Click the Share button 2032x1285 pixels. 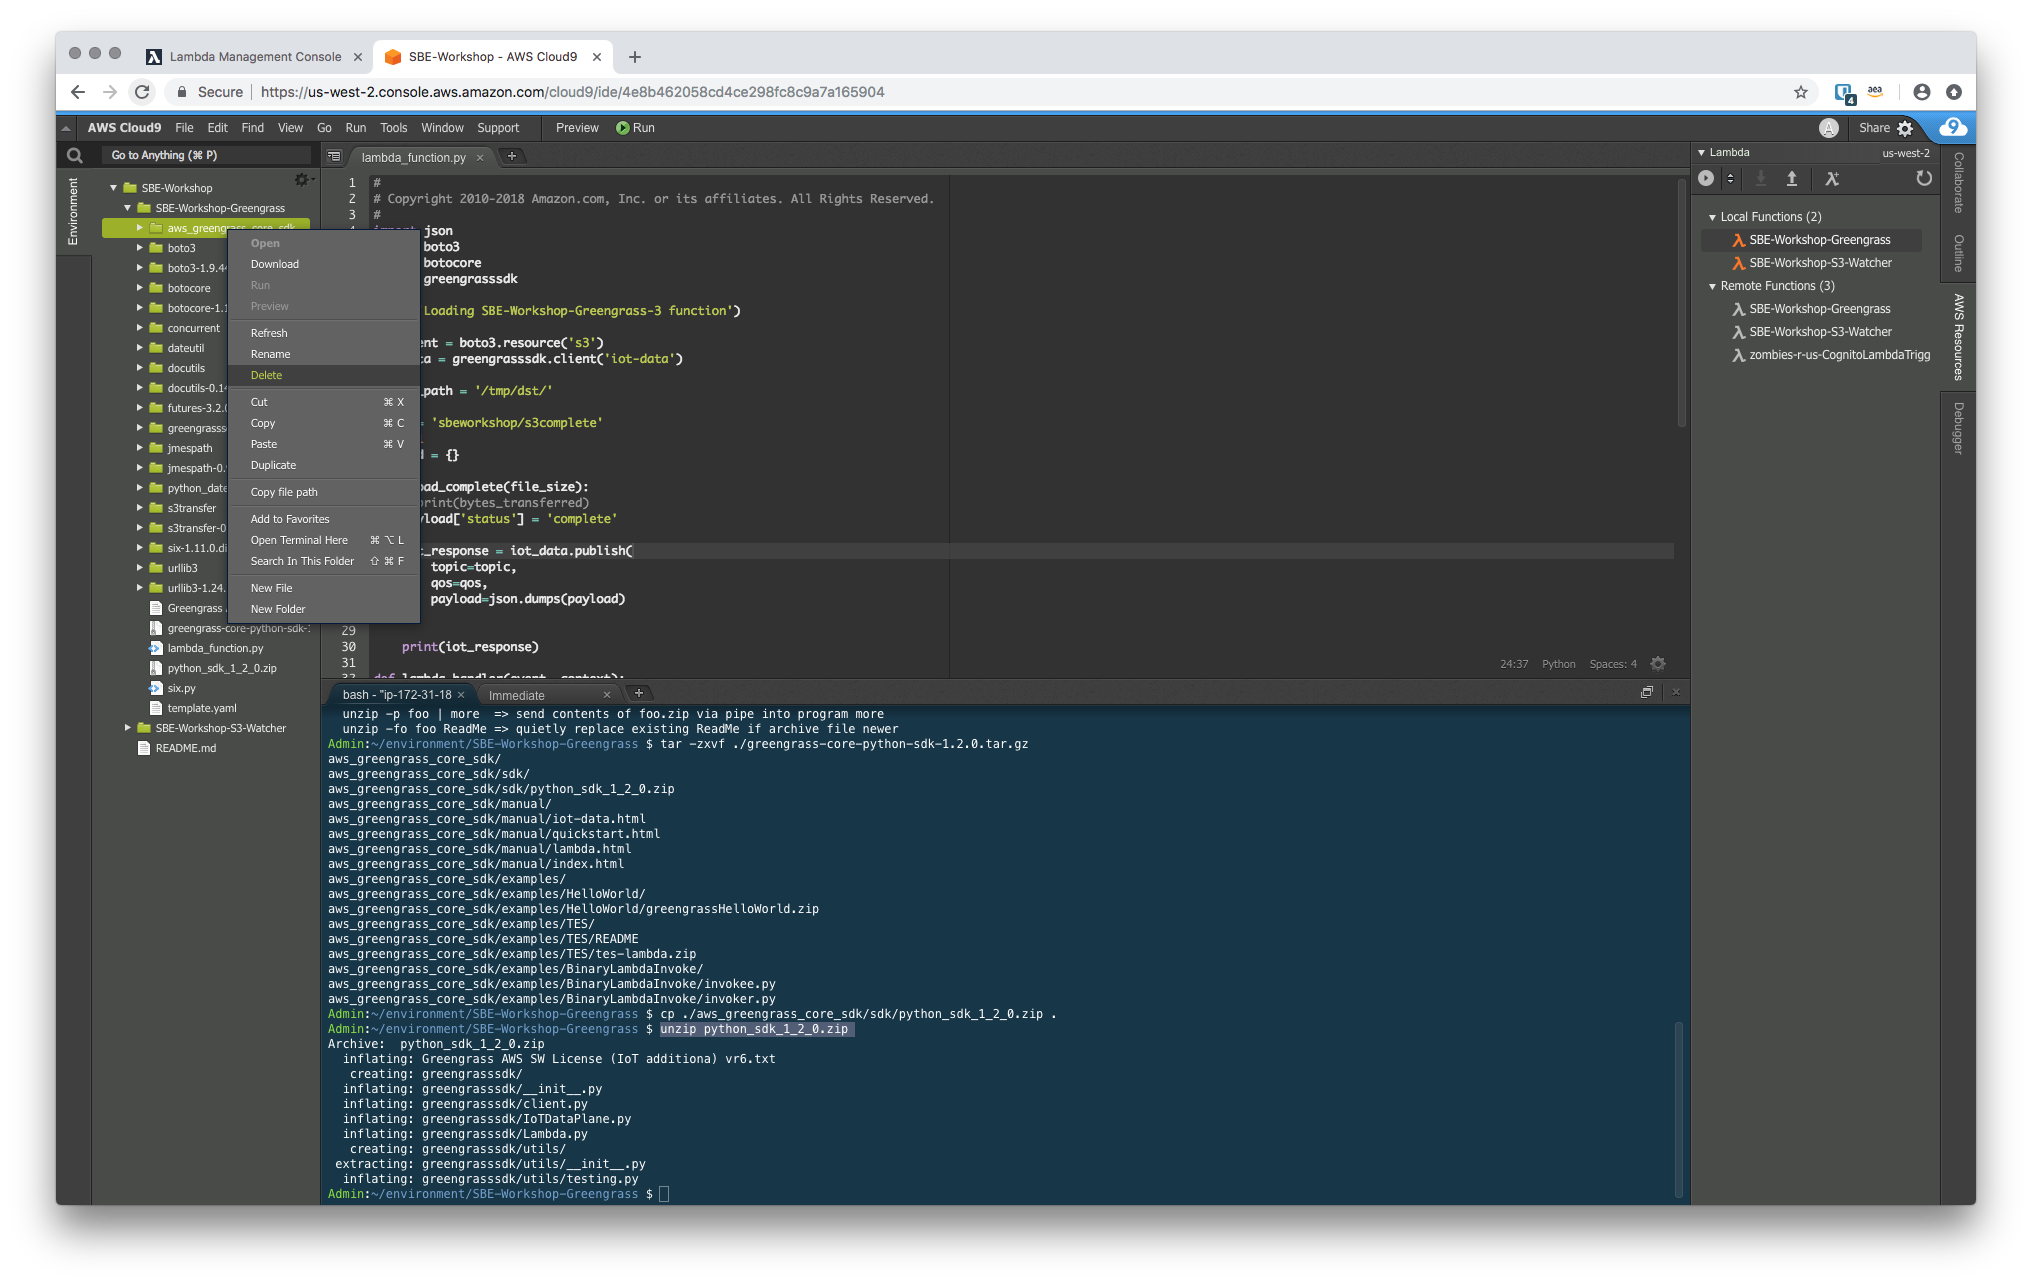tap(1874, 128)
